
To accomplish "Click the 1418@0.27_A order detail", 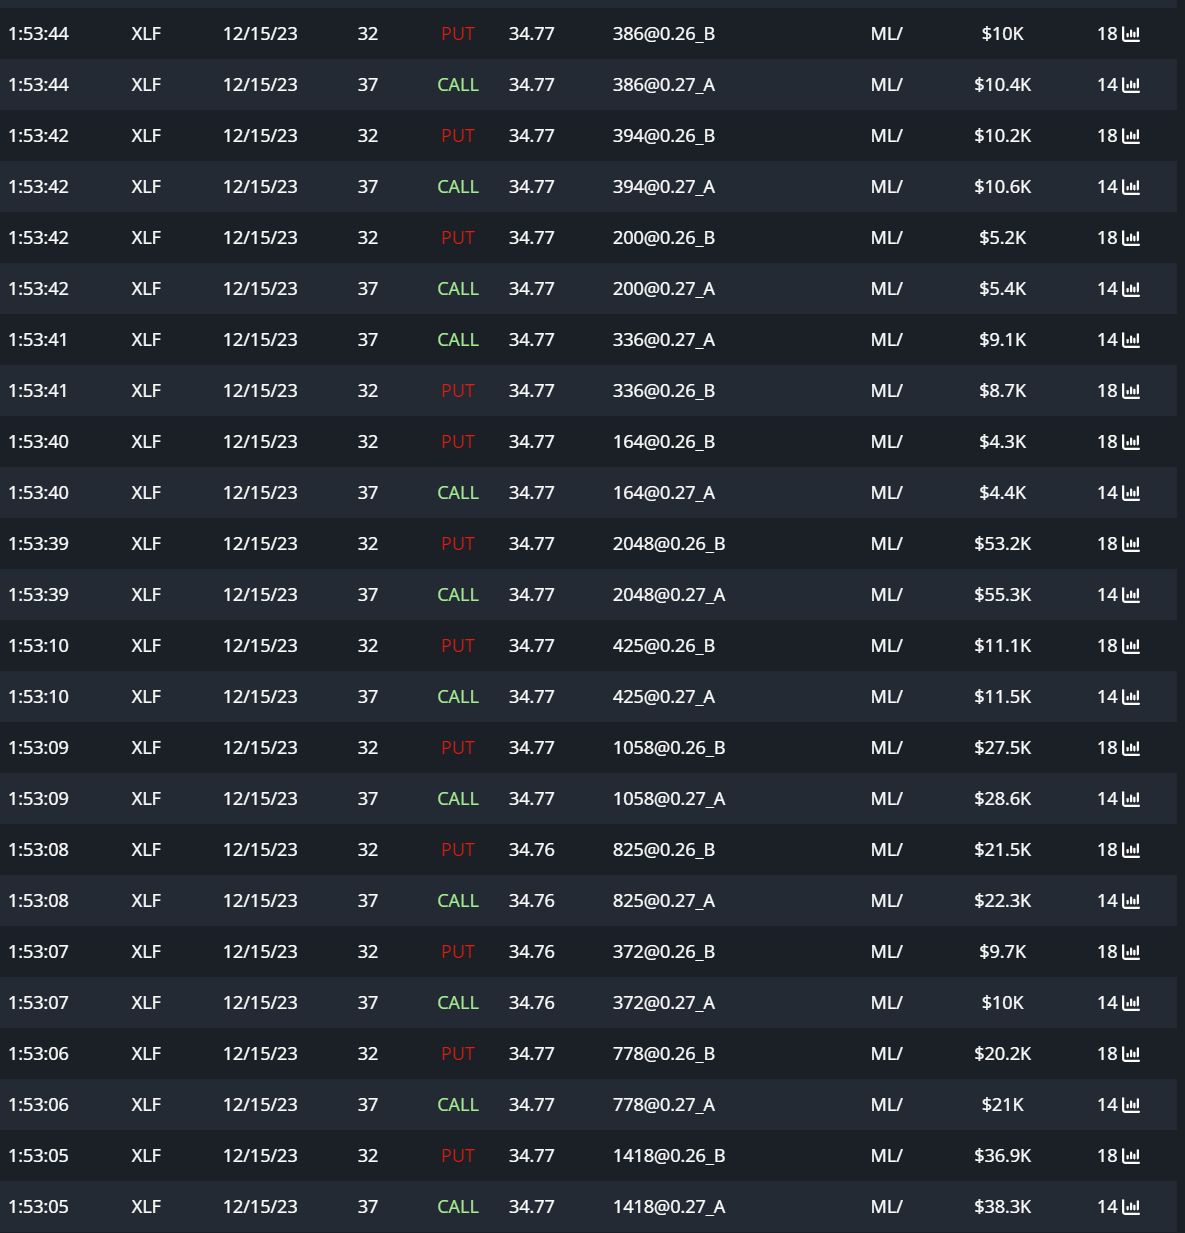I will pyautogui.click(x=669, y=1207).
